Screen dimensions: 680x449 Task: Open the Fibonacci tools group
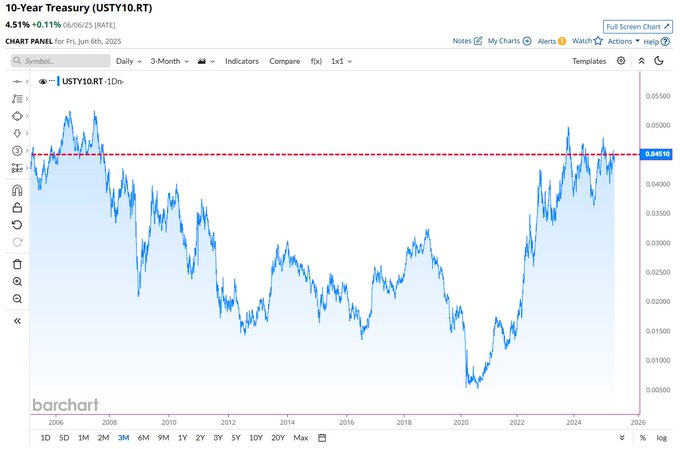[17, 99]
